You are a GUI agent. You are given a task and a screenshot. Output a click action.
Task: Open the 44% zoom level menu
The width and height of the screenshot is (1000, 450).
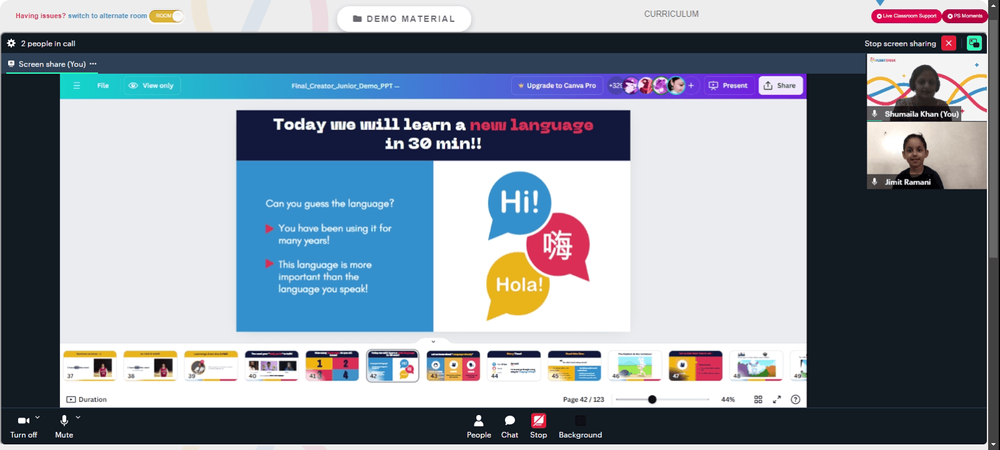click(728, 400)
